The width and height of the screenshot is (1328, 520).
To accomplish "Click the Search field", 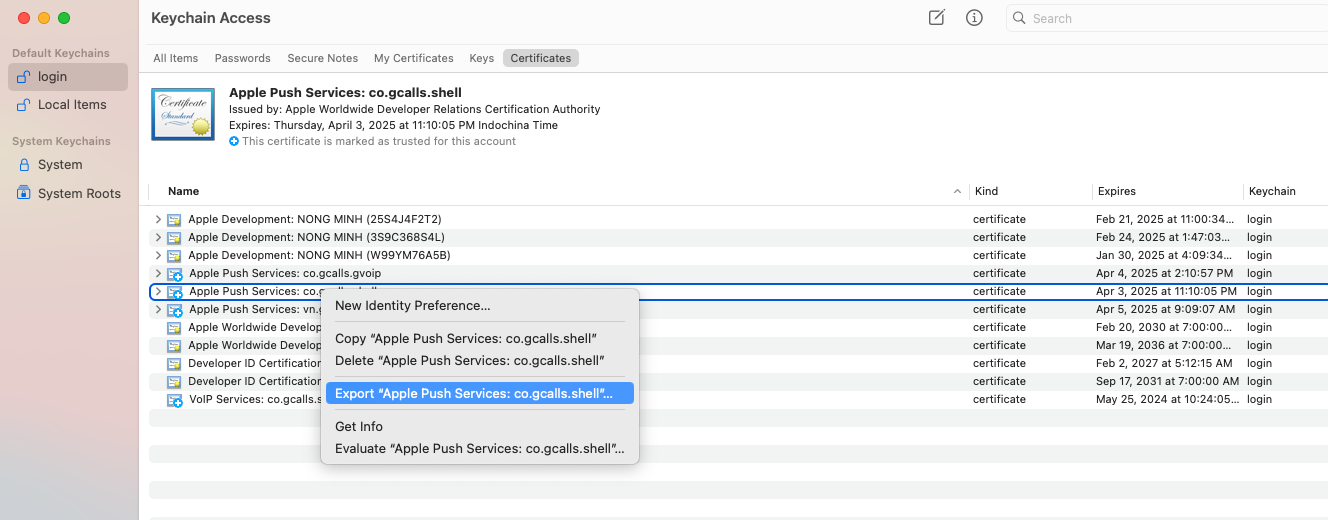I will (1170, 18).
